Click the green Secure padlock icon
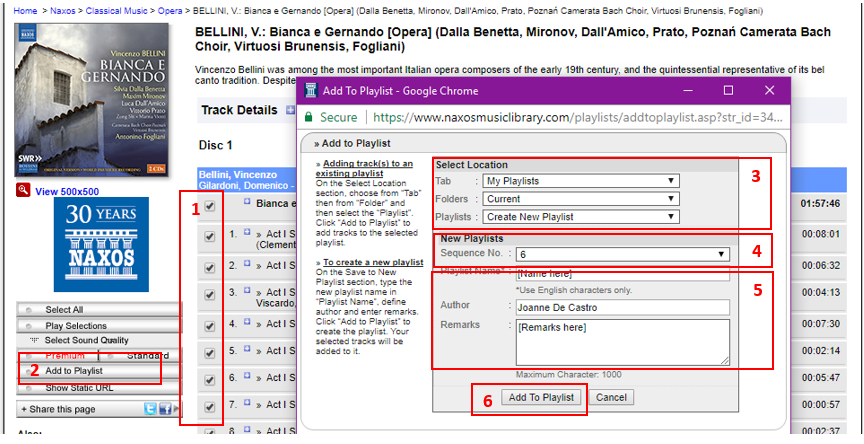864x444 pixels. (309, 117)
